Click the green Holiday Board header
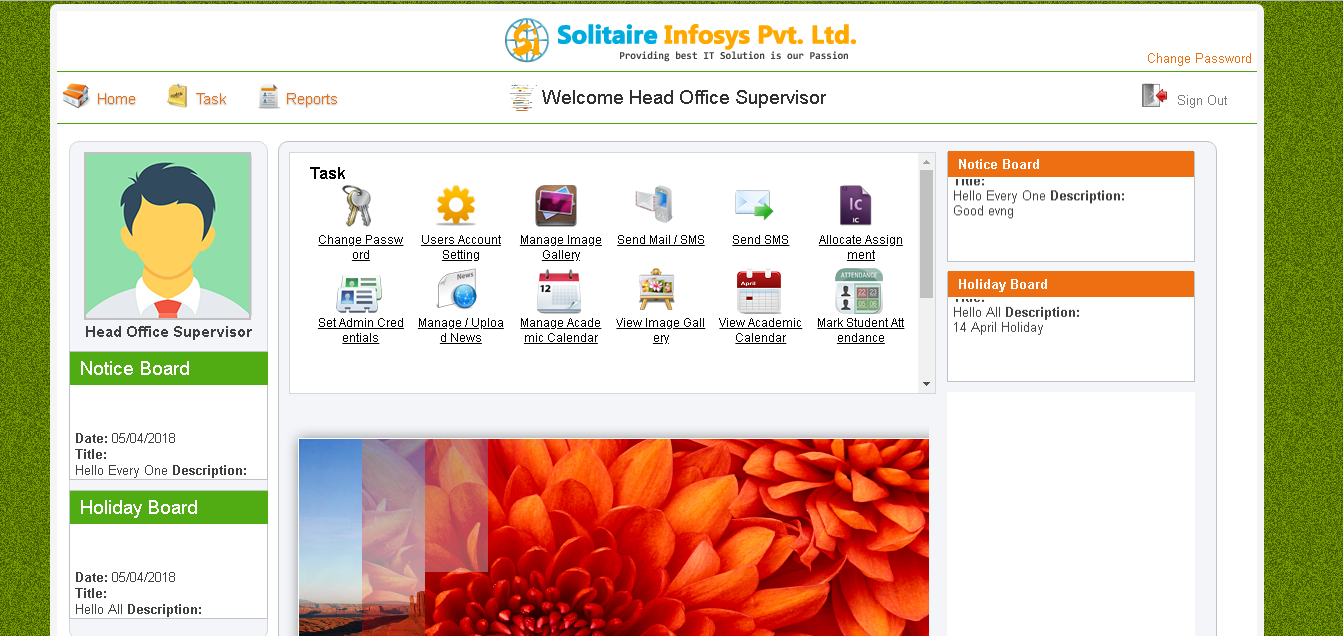Viewport: 1343px width, 636px height. point(169,507)
